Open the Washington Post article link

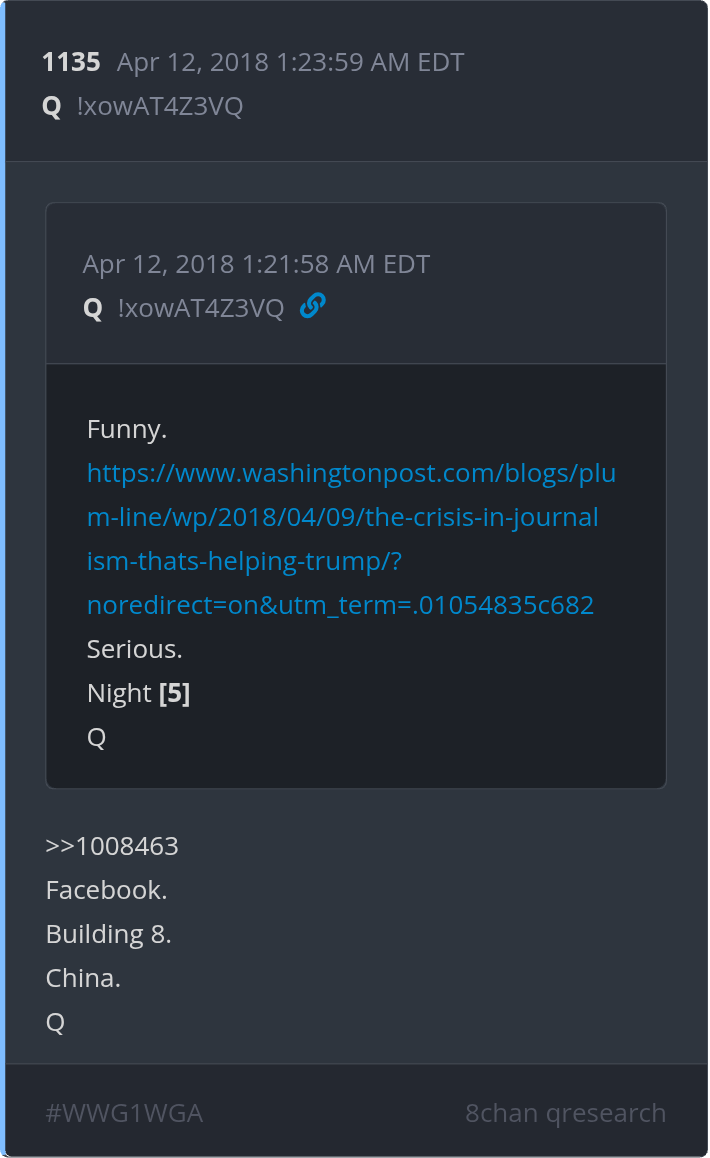351,539
